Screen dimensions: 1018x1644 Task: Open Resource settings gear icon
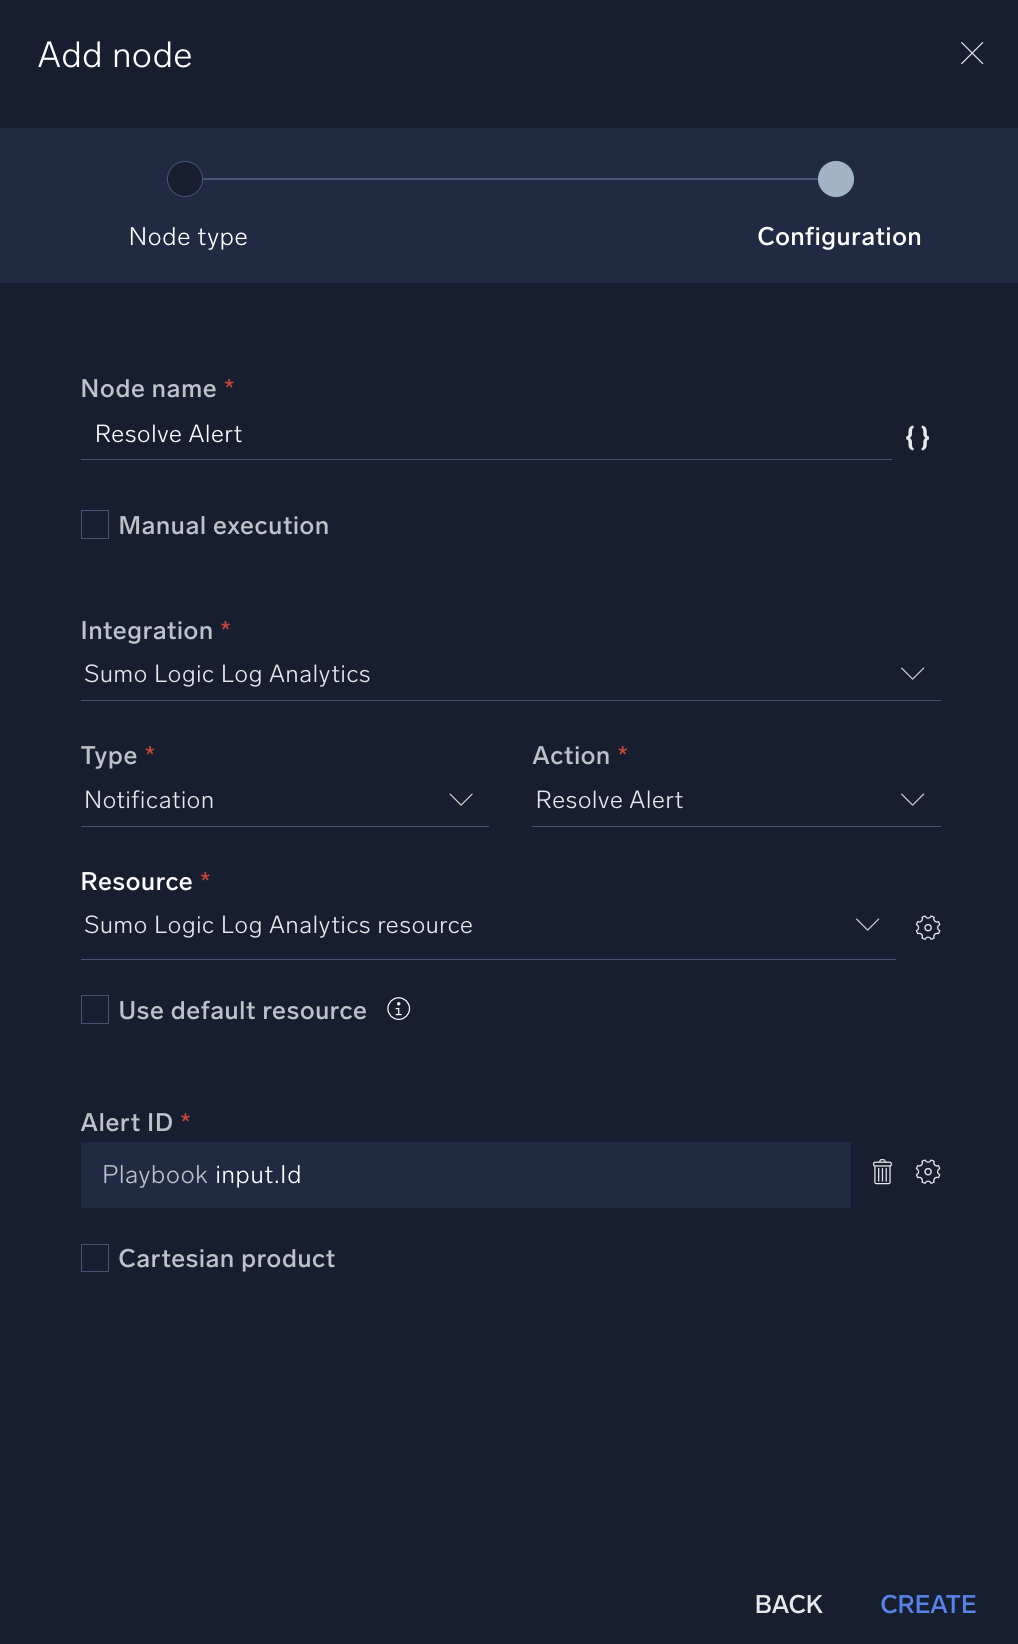click(928, 927)
